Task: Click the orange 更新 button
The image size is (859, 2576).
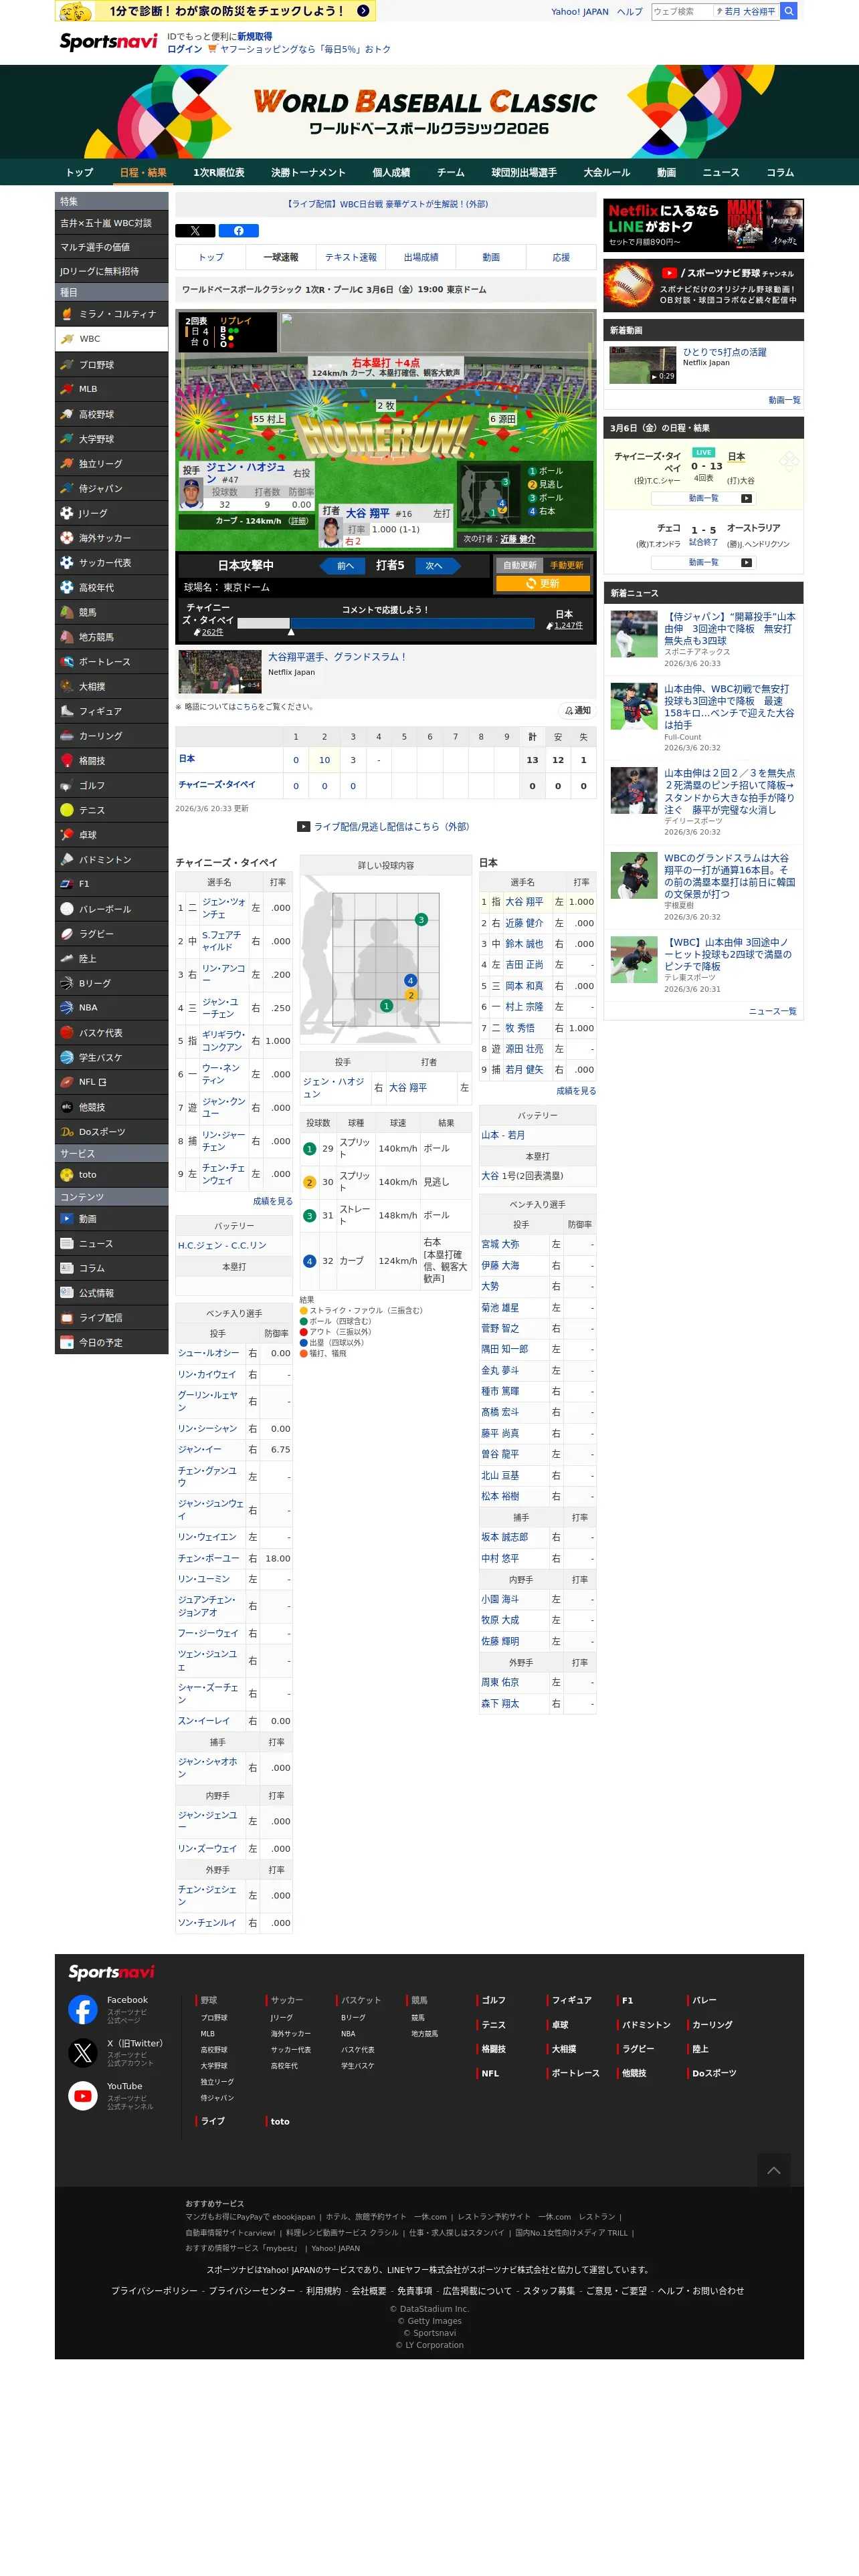Action: (x=543, y=583)
